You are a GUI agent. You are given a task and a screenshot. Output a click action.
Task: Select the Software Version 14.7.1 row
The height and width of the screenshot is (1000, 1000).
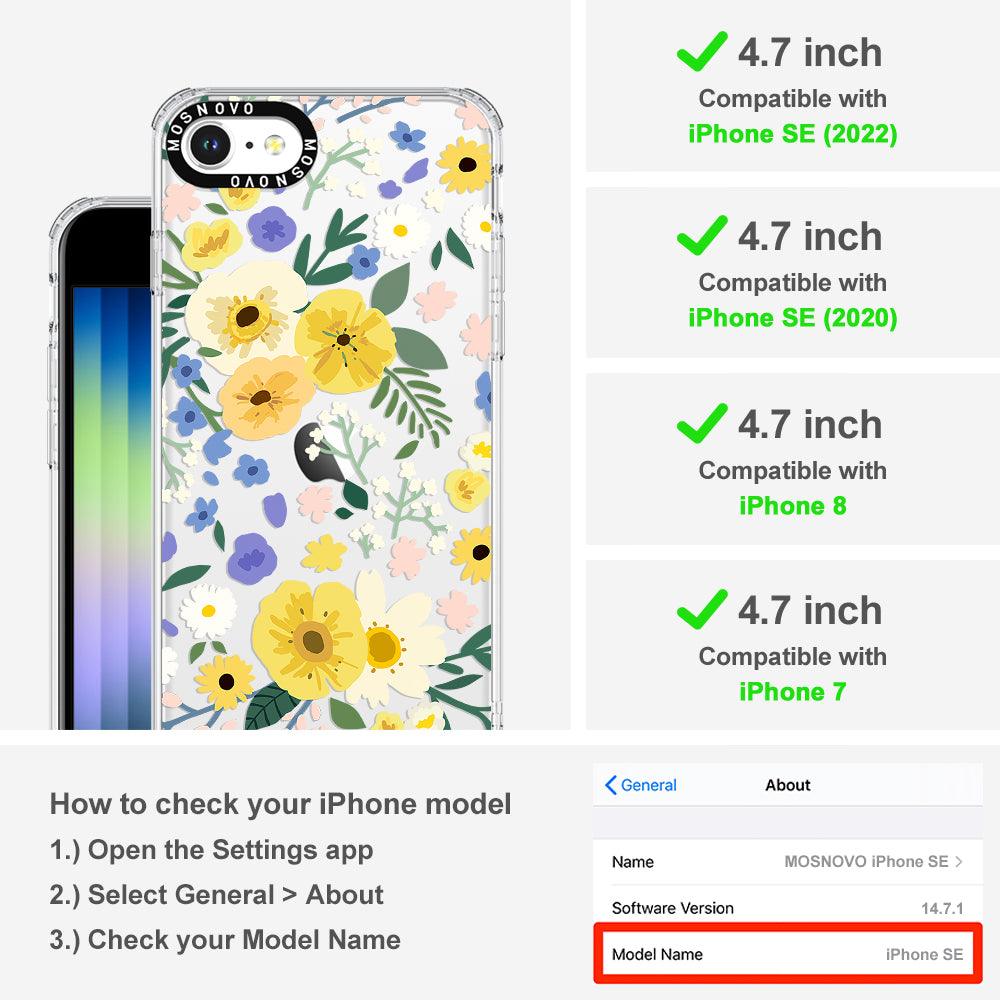pyautogui.click(x=788, y=908)
